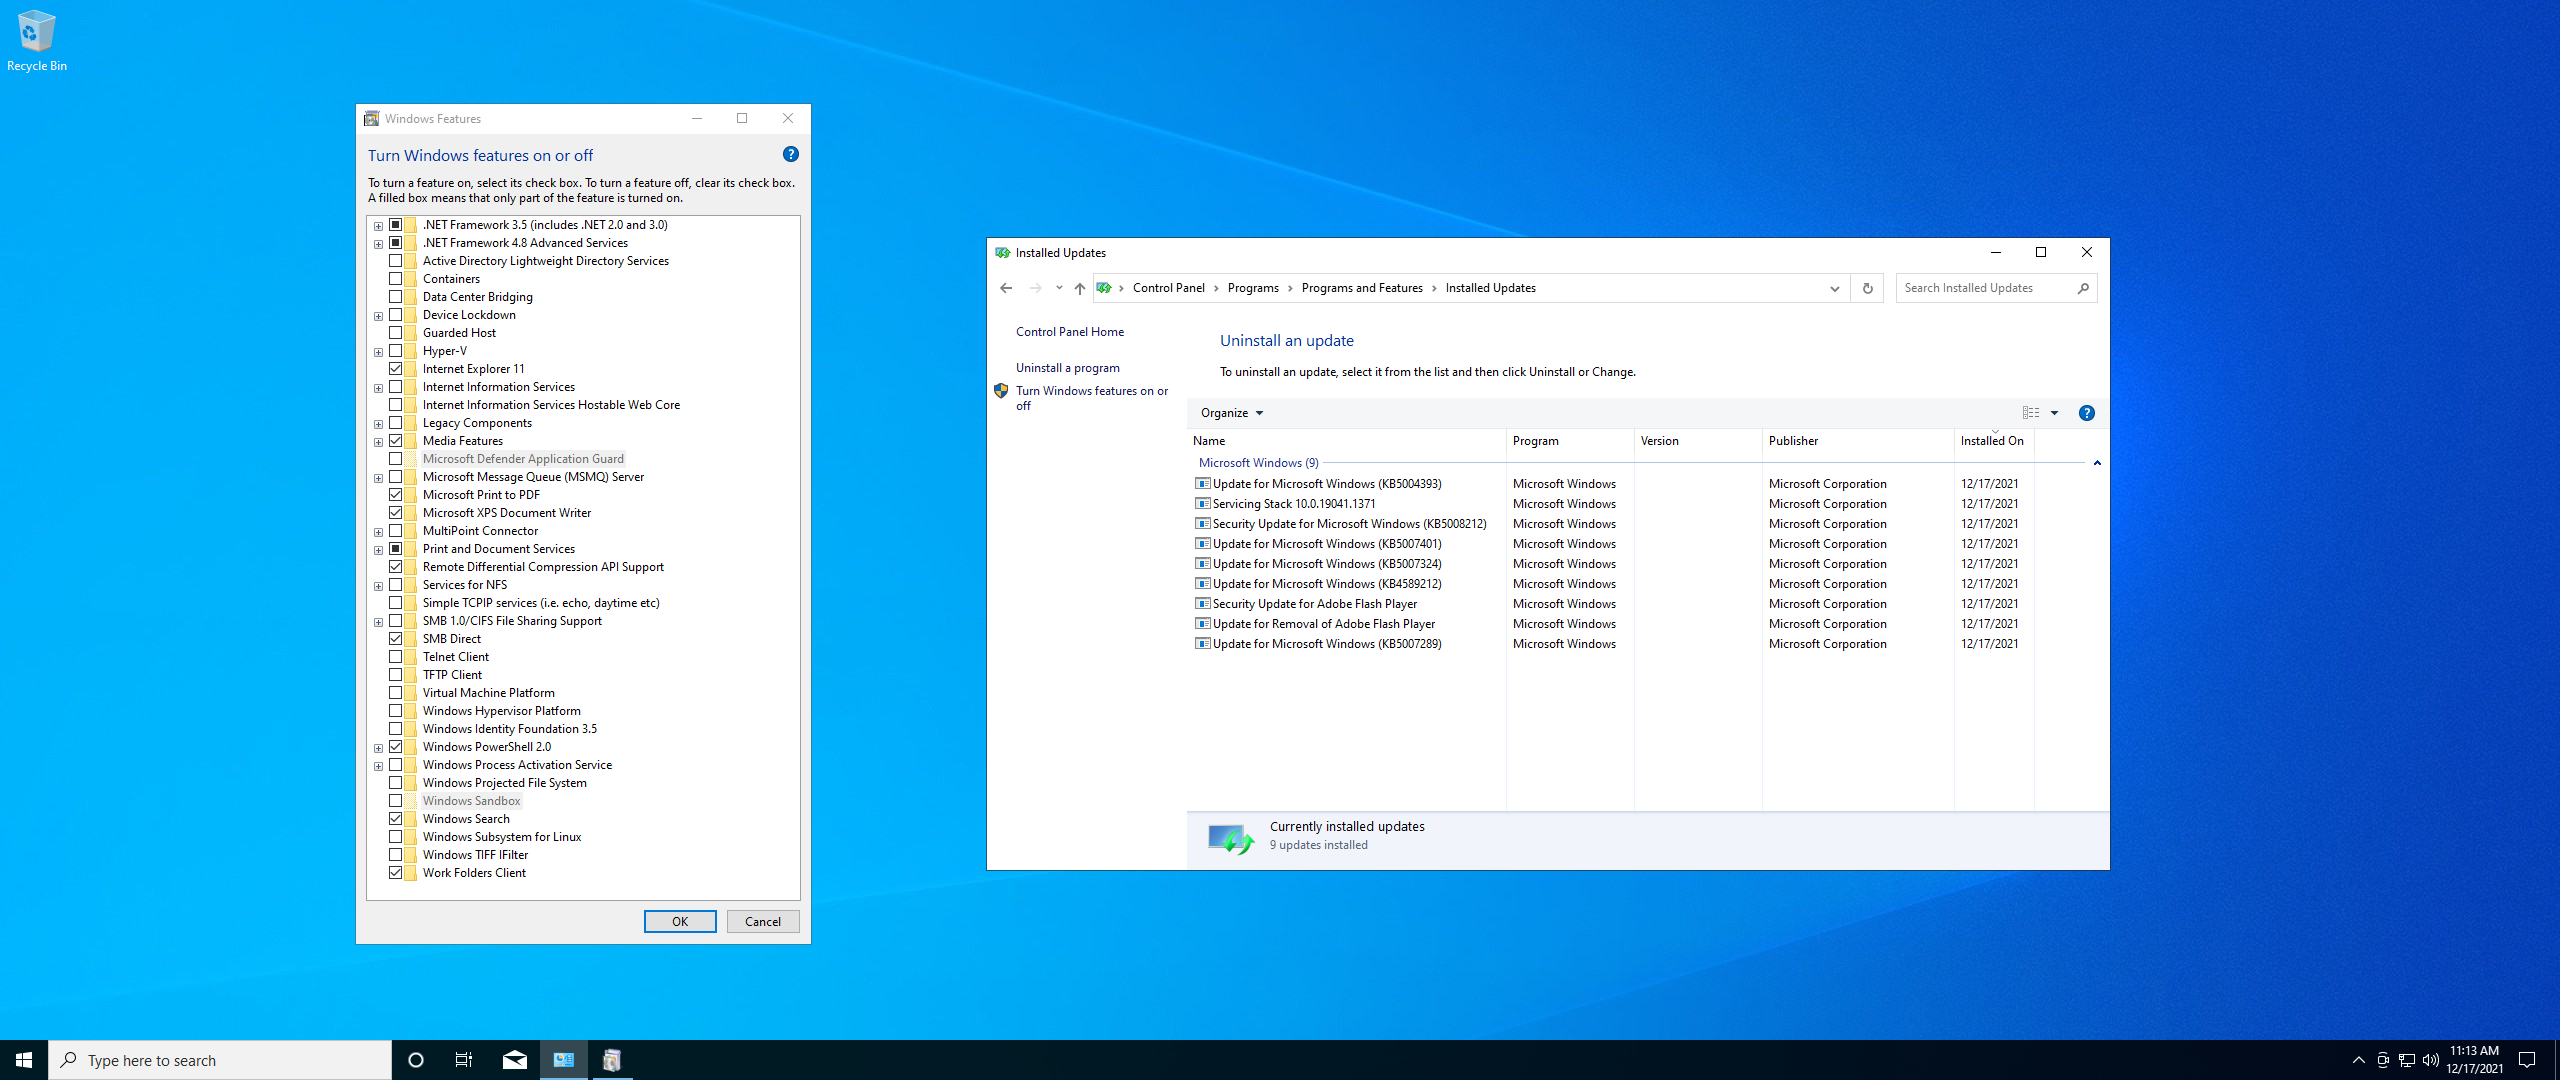This screenshot has width=2560, height=1080.
Task: Check the Containers feature
Action: (x=396, y=279)
